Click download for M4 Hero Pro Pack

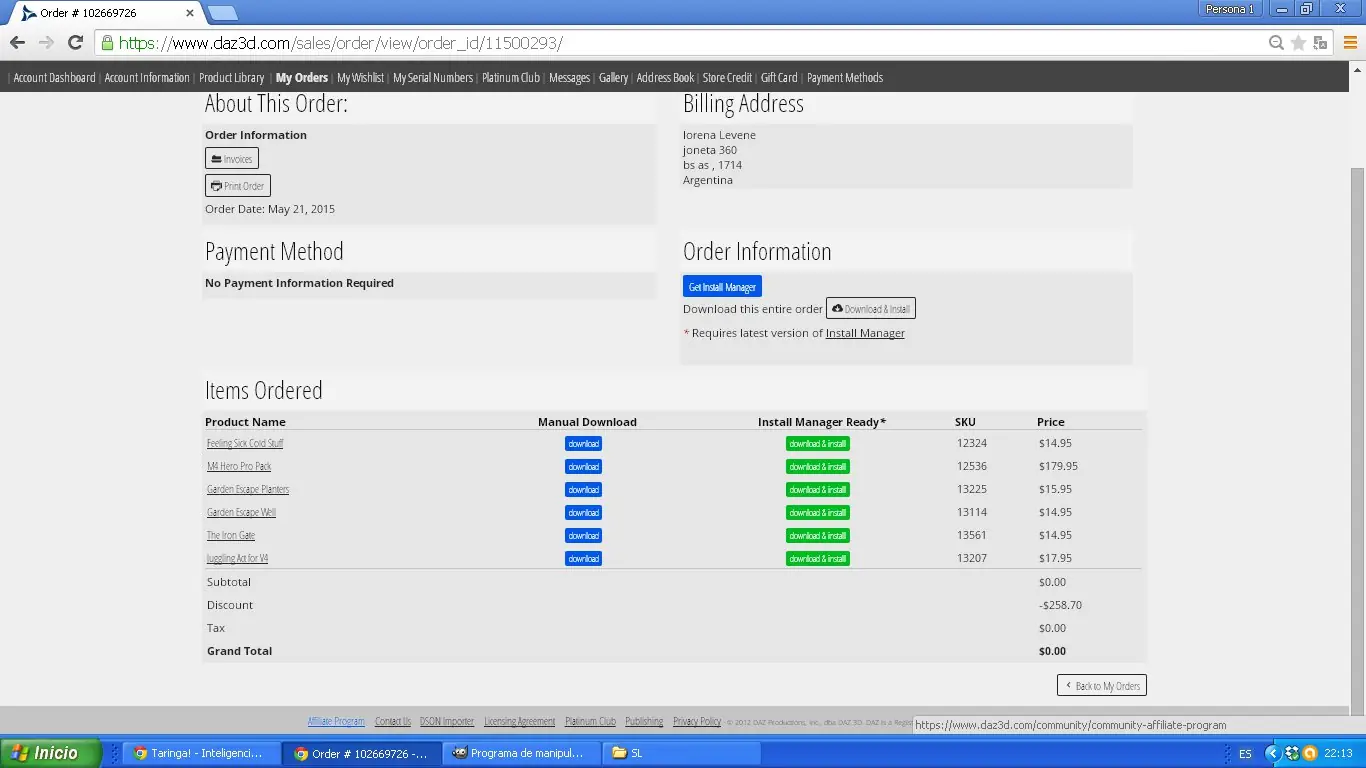584,466
